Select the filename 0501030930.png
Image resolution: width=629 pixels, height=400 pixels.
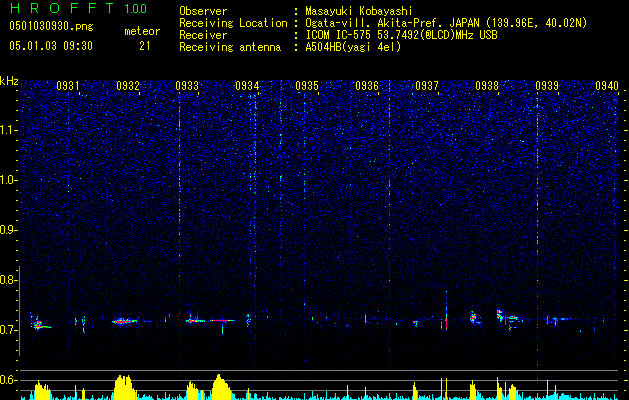51,27
